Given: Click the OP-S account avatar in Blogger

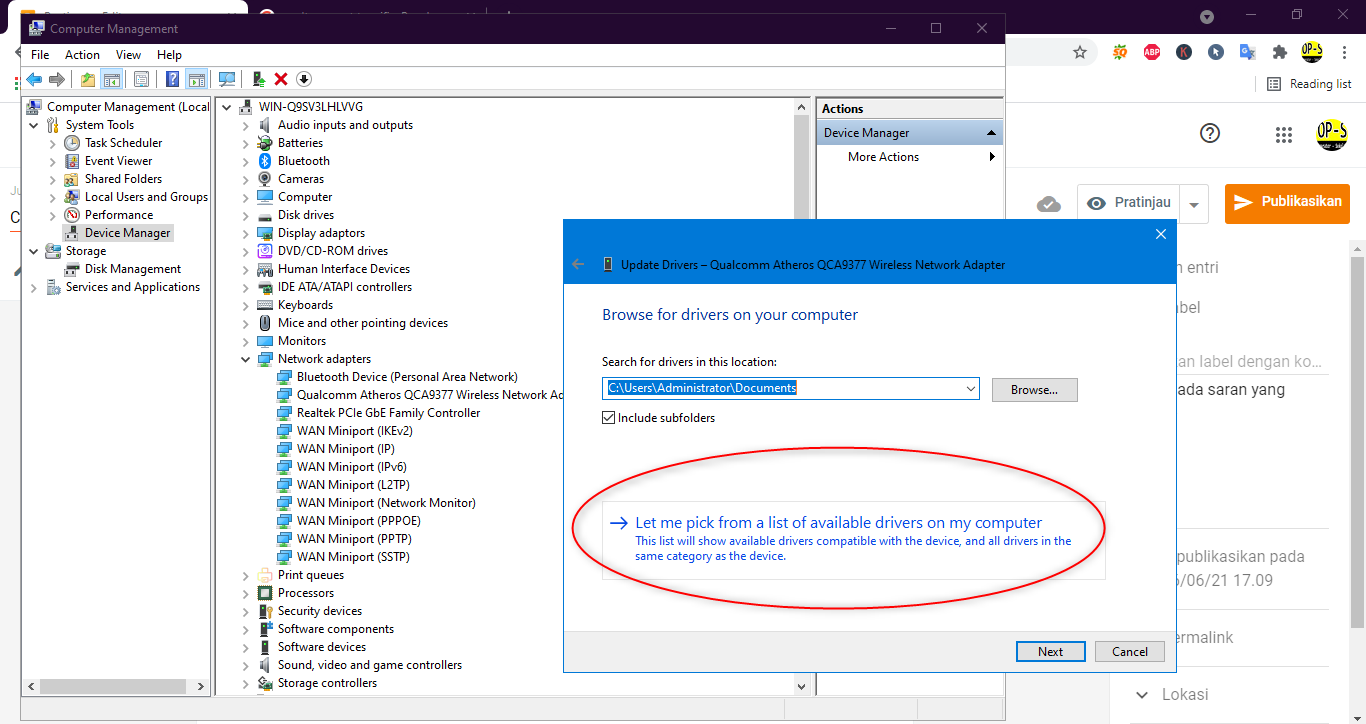Looking at the screenshot, I should pyautogui.click(x=1332, y=134).
